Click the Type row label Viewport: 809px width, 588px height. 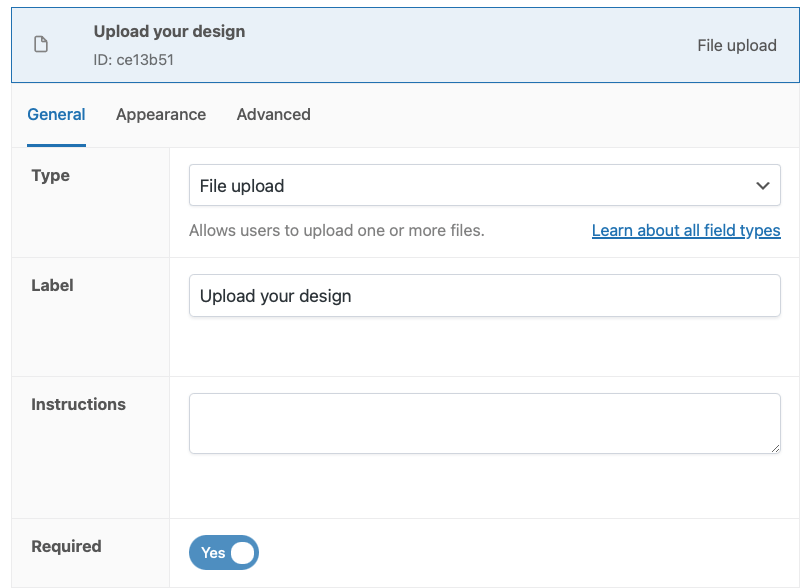[51, 176]
